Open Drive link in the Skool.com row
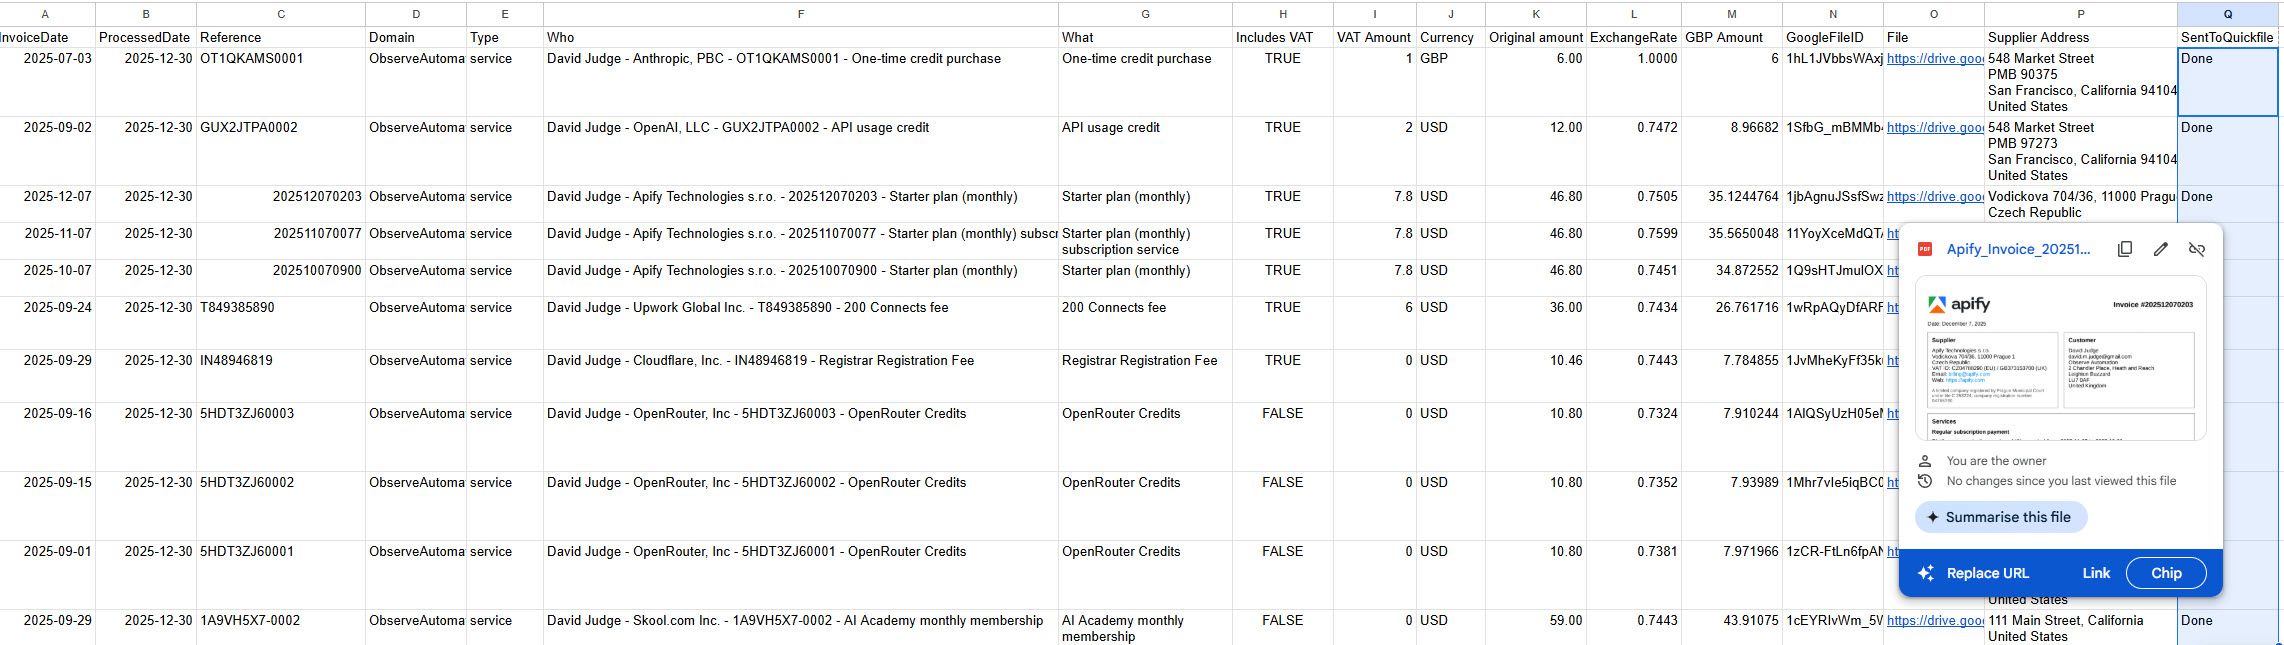 pos(1935,621)
